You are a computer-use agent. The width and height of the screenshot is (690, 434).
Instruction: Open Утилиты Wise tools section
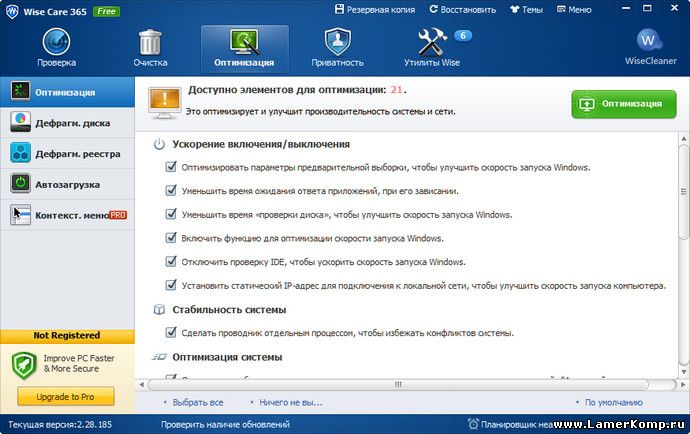432,48
